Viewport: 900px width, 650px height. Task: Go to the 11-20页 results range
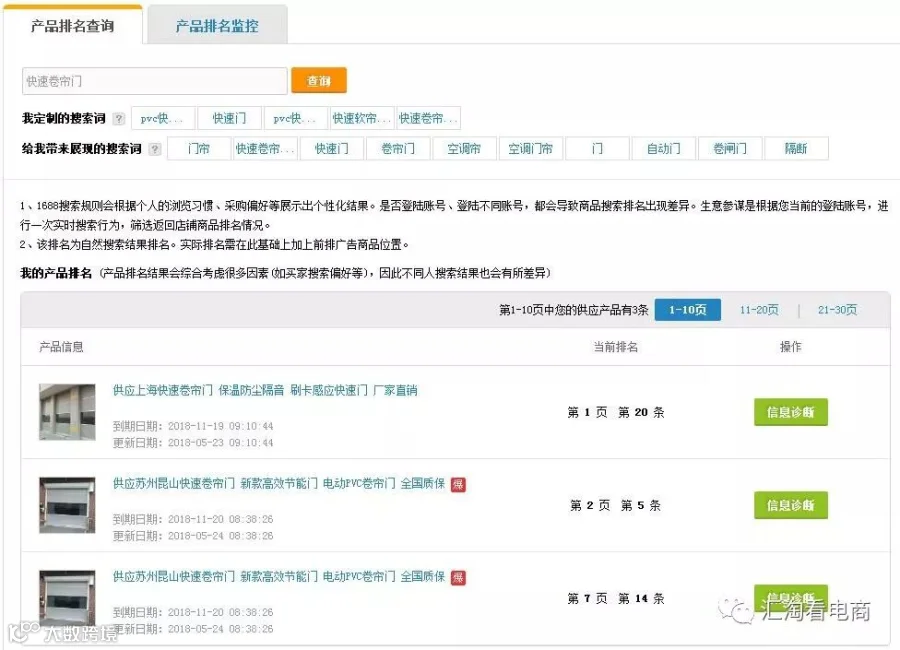pos(759,310)
